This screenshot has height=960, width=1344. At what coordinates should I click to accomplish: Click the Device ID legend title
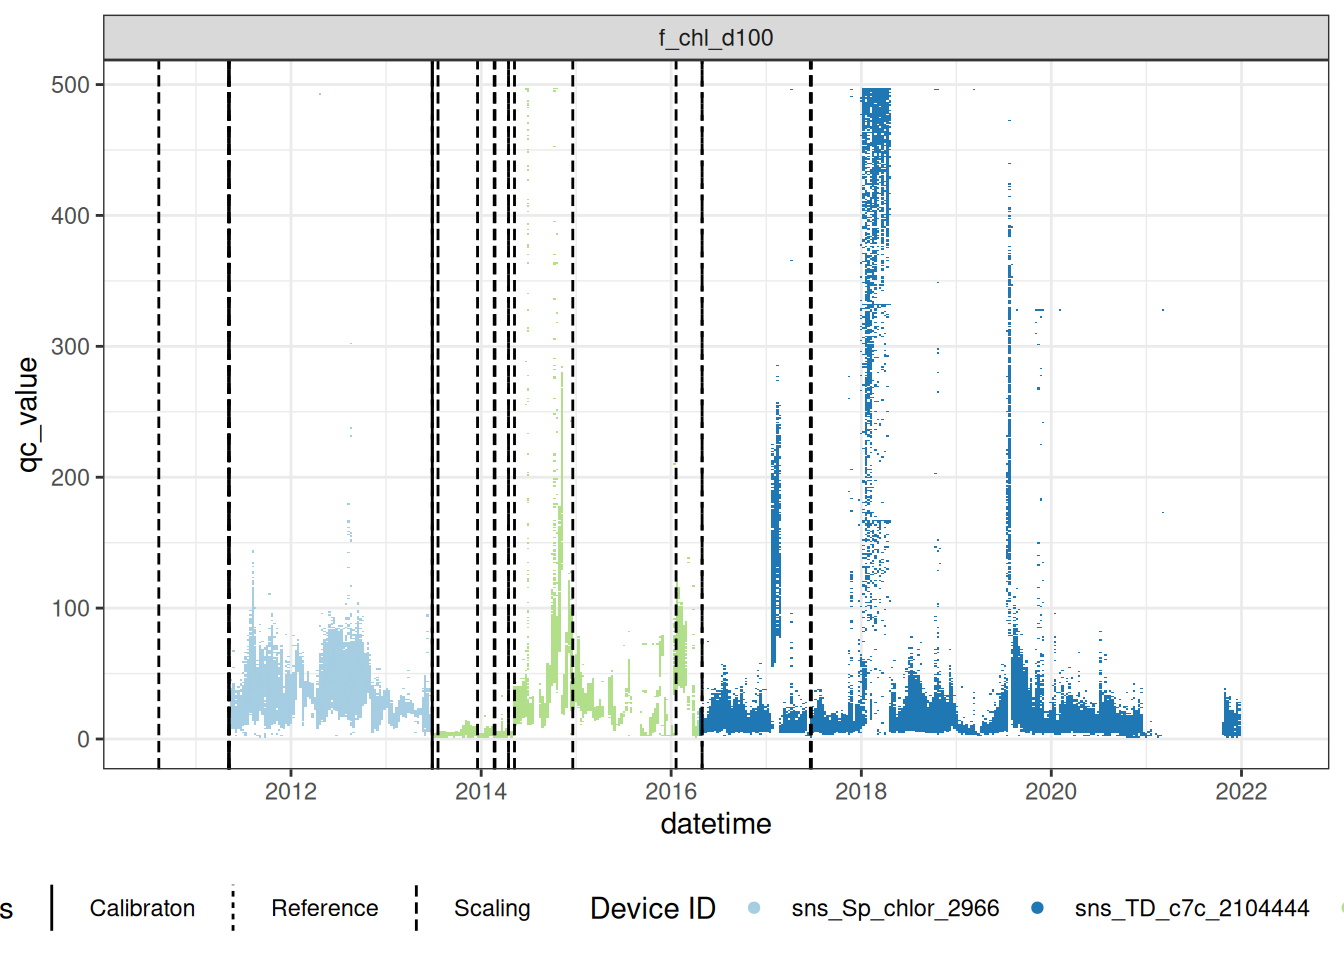point(653,908)
